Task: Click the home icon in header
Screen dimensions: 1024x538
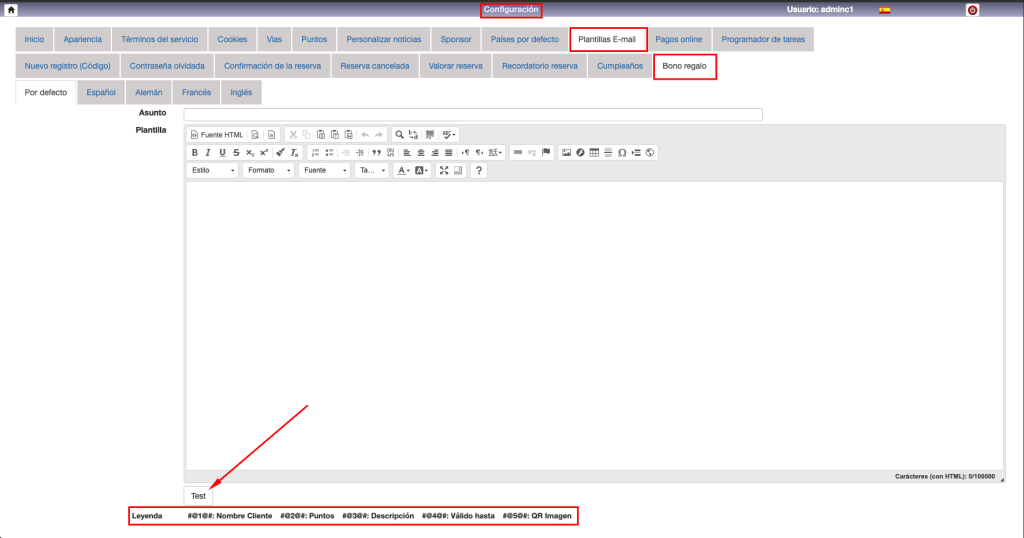Action: (x=11, y=10)
